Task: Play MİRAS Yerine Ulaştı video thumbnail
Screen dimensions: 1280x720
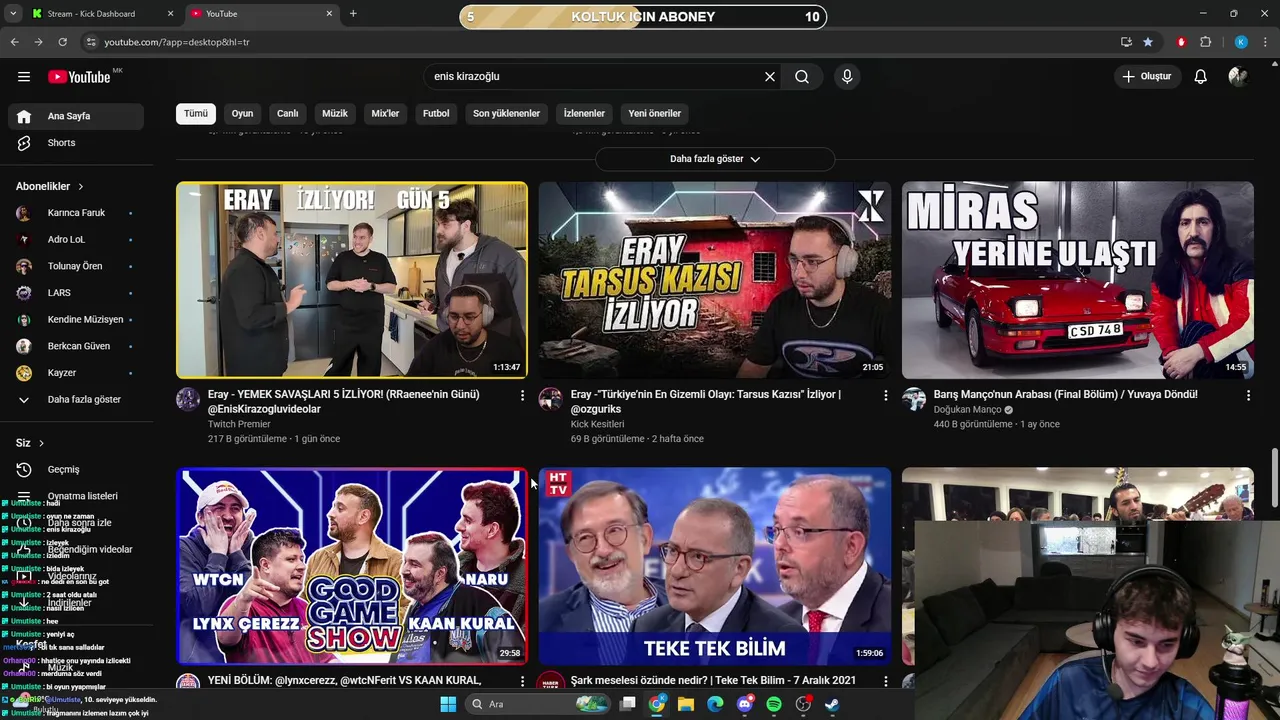Action: tap(1078, 280)
